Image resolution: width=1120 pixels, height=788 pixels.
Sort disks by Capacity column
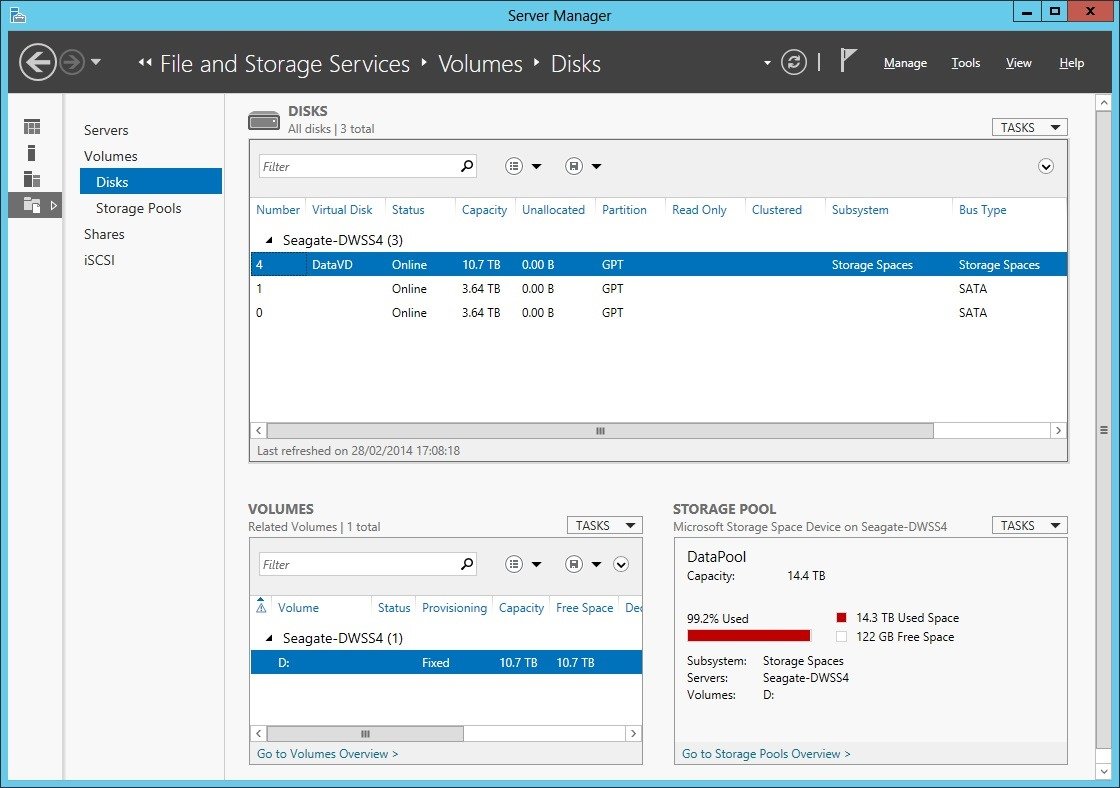pos(484,209)
